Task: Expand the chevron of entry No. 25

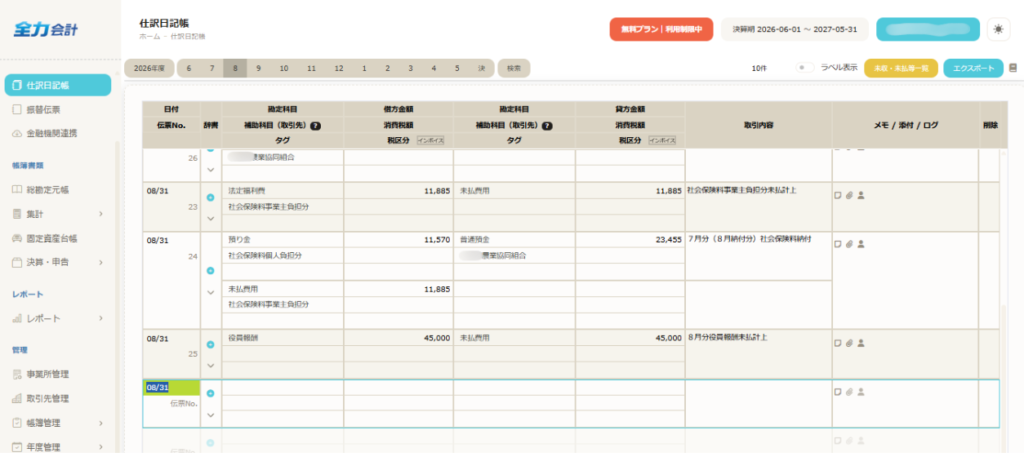Action: (x=210, y=366)
